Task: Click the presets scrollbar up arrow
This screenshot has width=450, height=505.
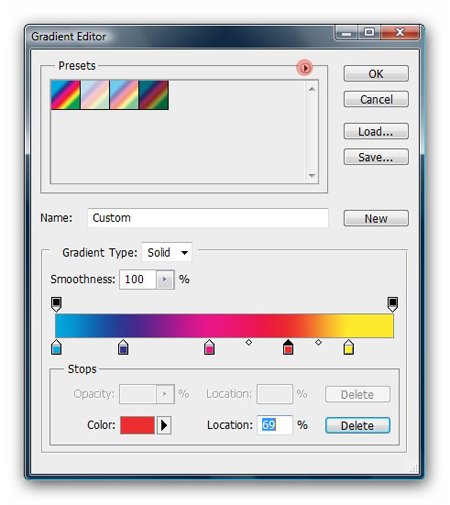Action: click(312, 89)
